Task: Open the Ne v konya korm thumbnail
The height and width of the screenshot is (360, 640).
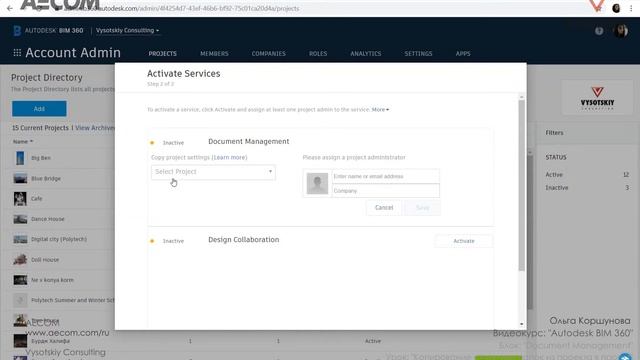Action: (x=20, y=280)
